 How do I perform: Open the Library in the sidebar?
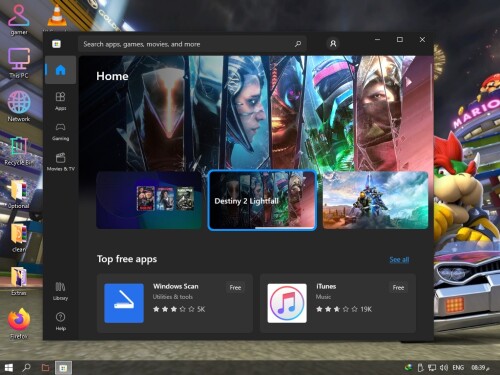pyautogui.click(x=60, y=291)
